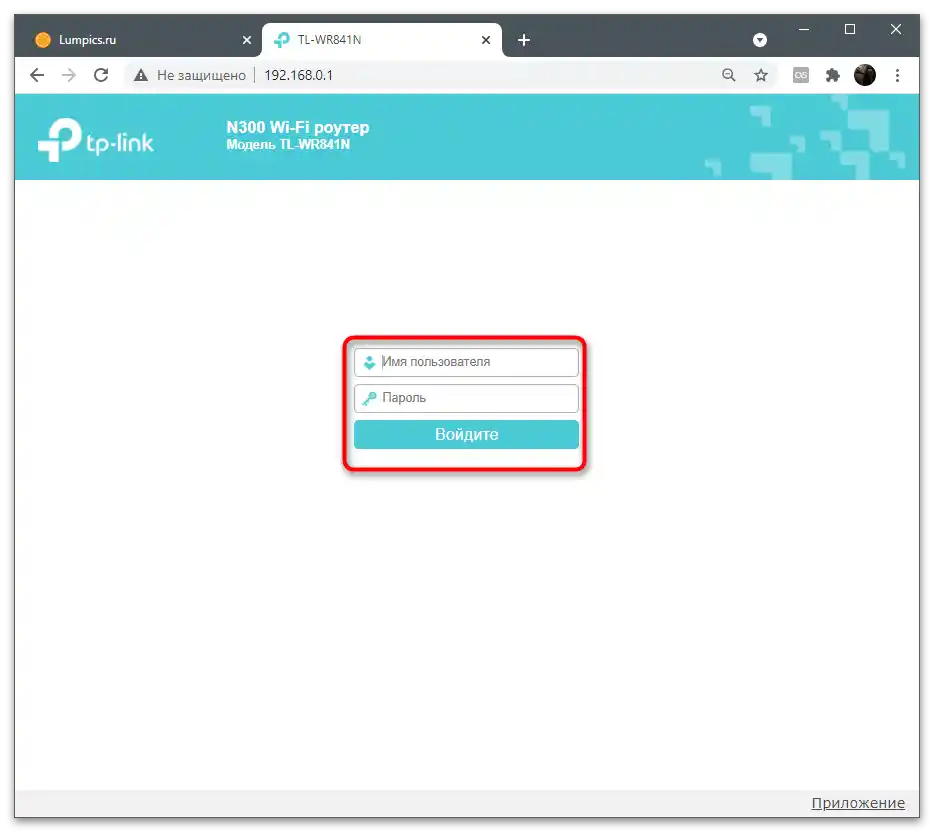934x832 pixels.
Task: Click the Модель TL-WR841N text
Action: click(288, 145)
